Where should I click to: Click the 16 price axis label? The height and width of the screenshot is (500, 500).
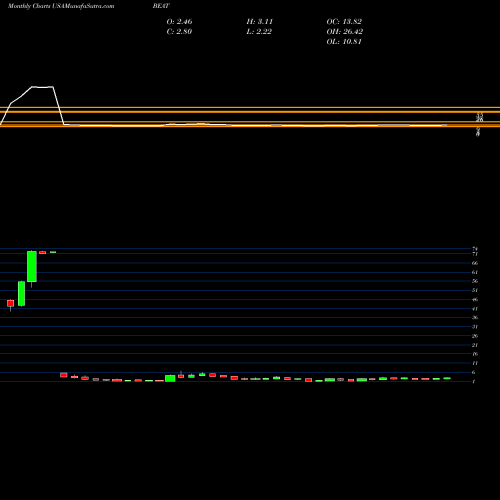click(x=475, y=354)
